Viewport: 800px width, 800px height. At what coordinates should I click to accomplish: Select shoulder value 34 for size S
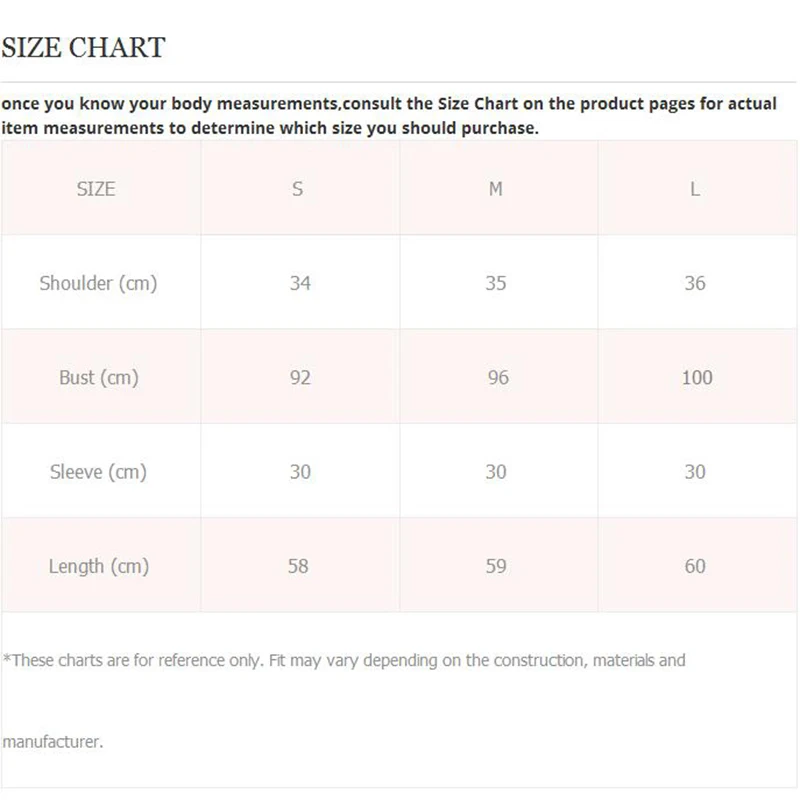coord(300,283)
